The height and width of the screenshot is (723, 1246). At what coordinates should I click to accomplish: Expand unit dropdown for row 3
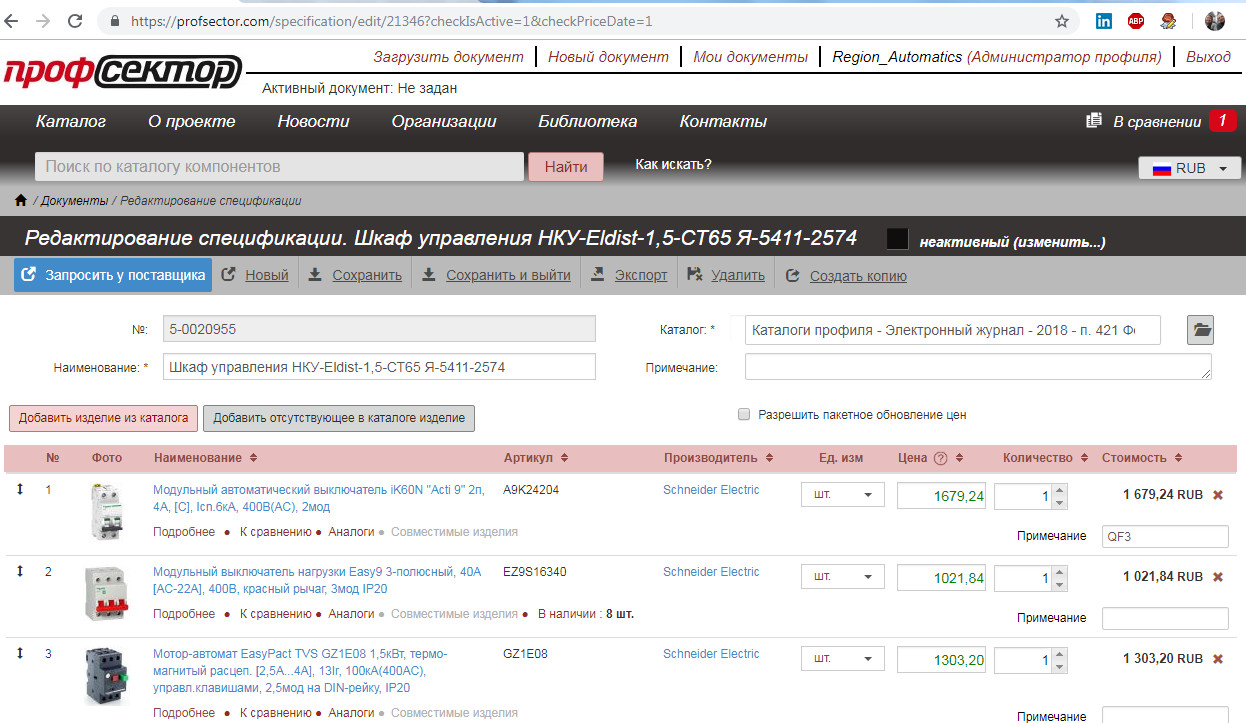pyautogui.click(x=842, y=659)
